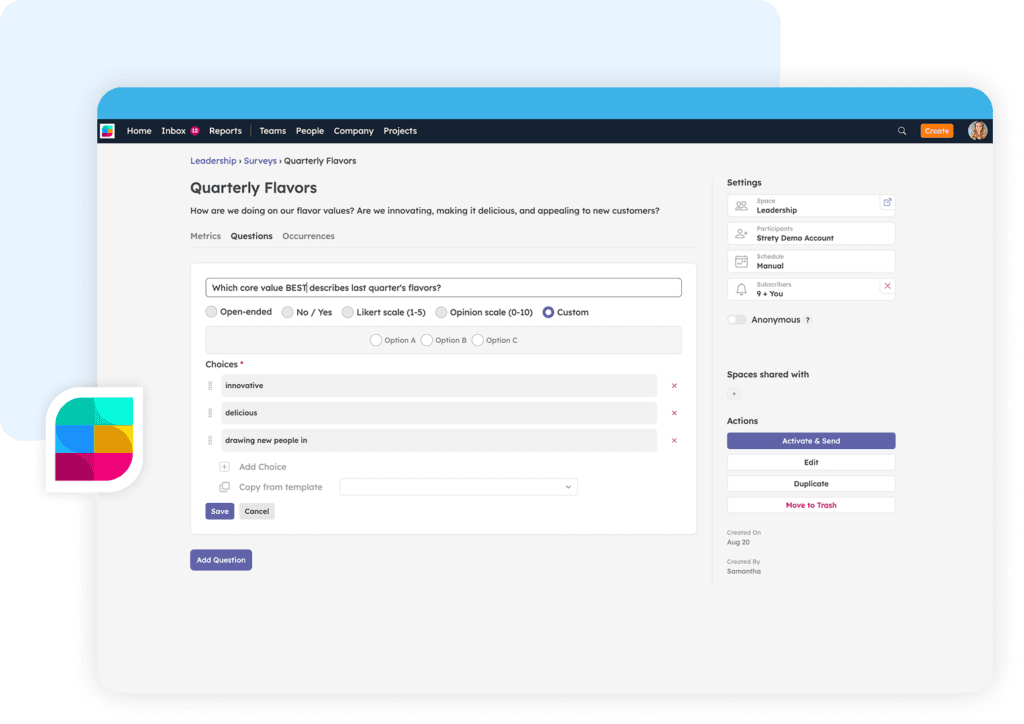Select the Likert scale (1-5) option
Viewport: 1024px width, 724px height.
(x=348, y=312)
